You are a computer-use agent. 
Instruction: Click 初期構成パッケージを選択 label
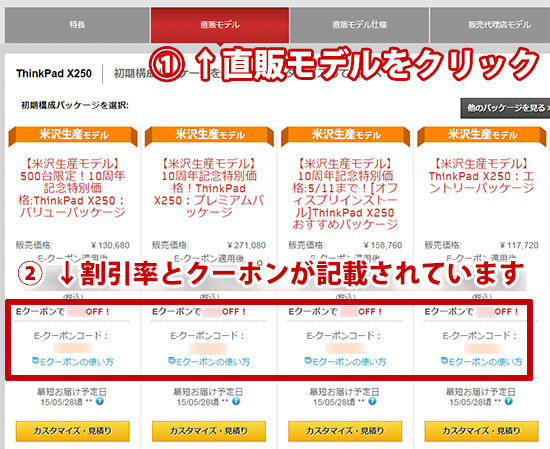(75, 105)
